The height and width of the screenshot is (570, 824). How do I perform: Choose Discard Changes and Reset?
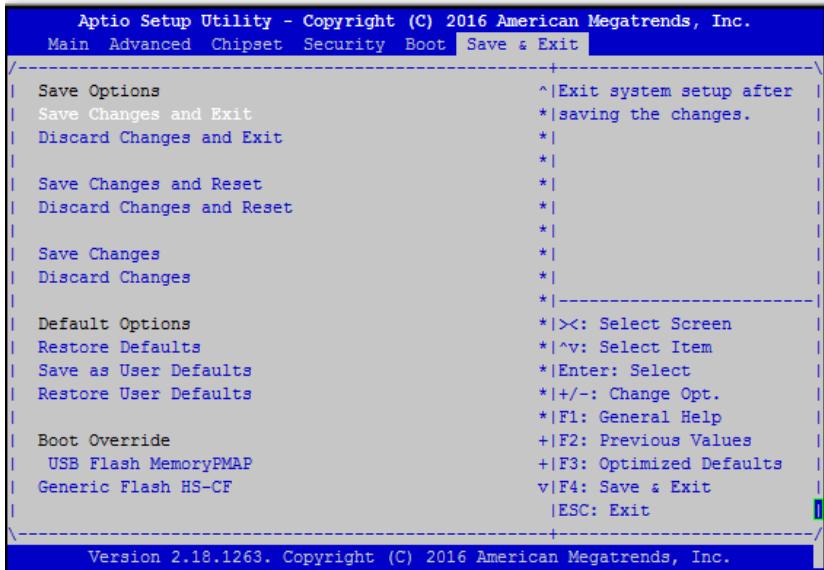[x=165, y=208]
